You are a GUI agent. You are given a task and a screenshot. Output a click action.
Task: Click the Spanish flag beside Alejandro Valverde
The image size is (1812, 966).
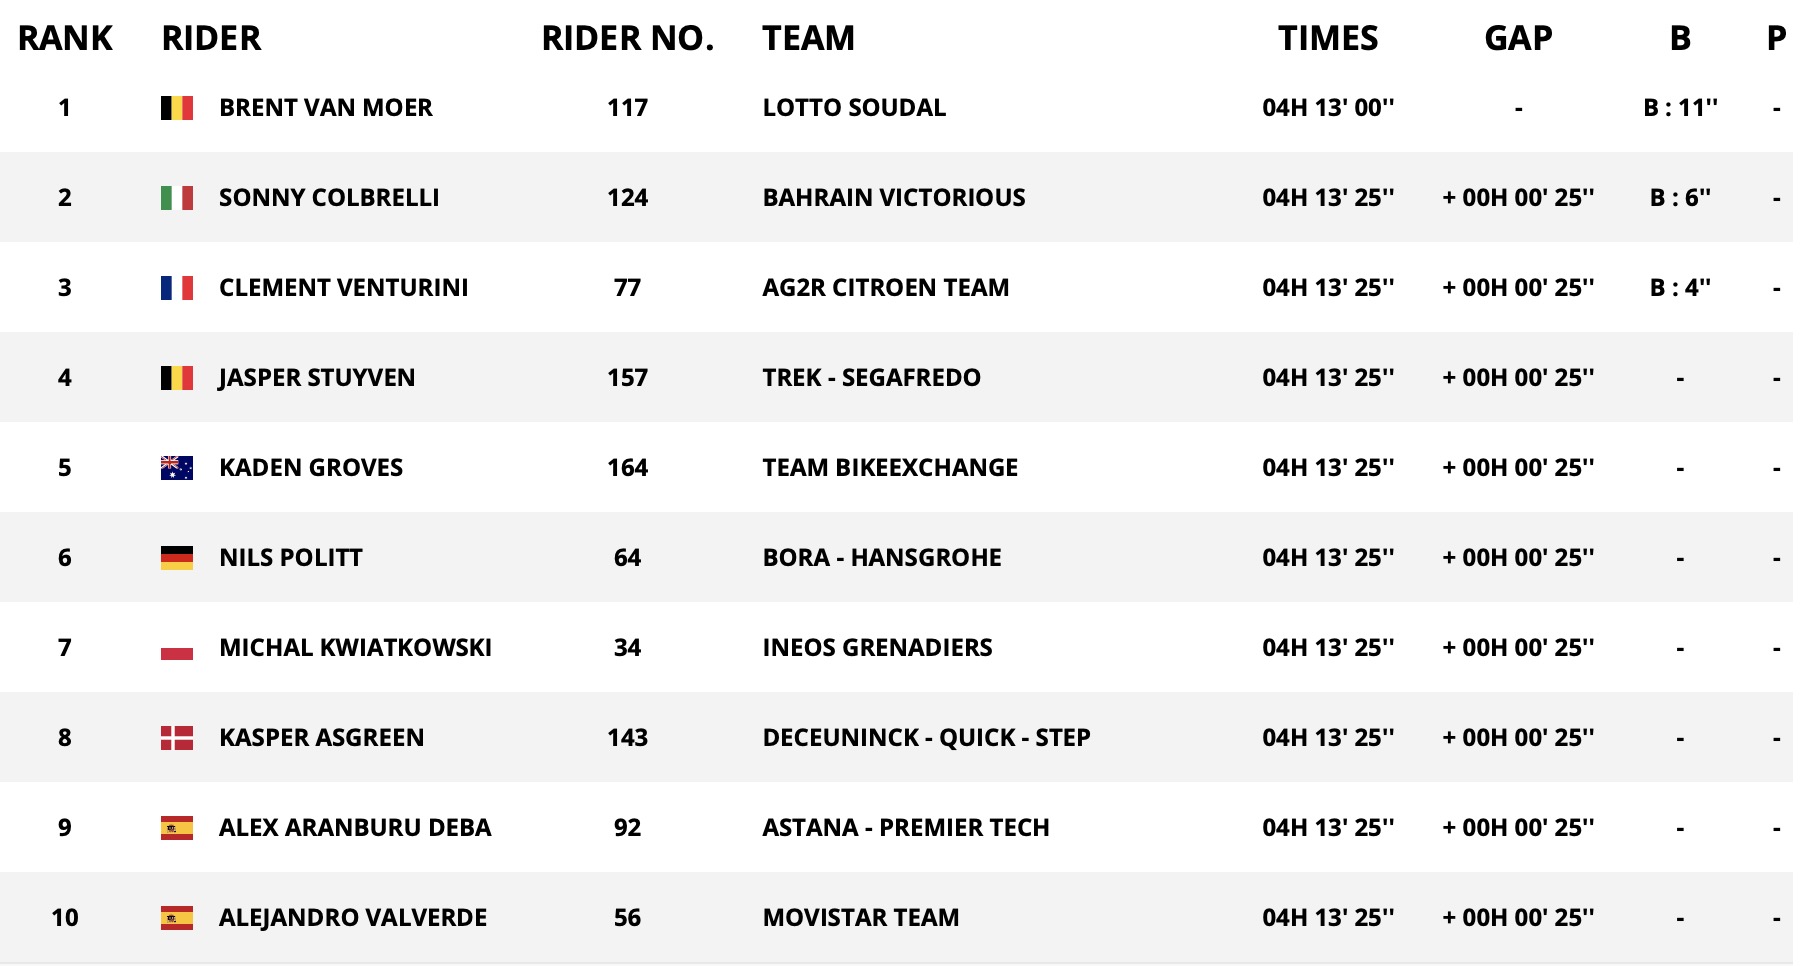click(x=177, y=918)
